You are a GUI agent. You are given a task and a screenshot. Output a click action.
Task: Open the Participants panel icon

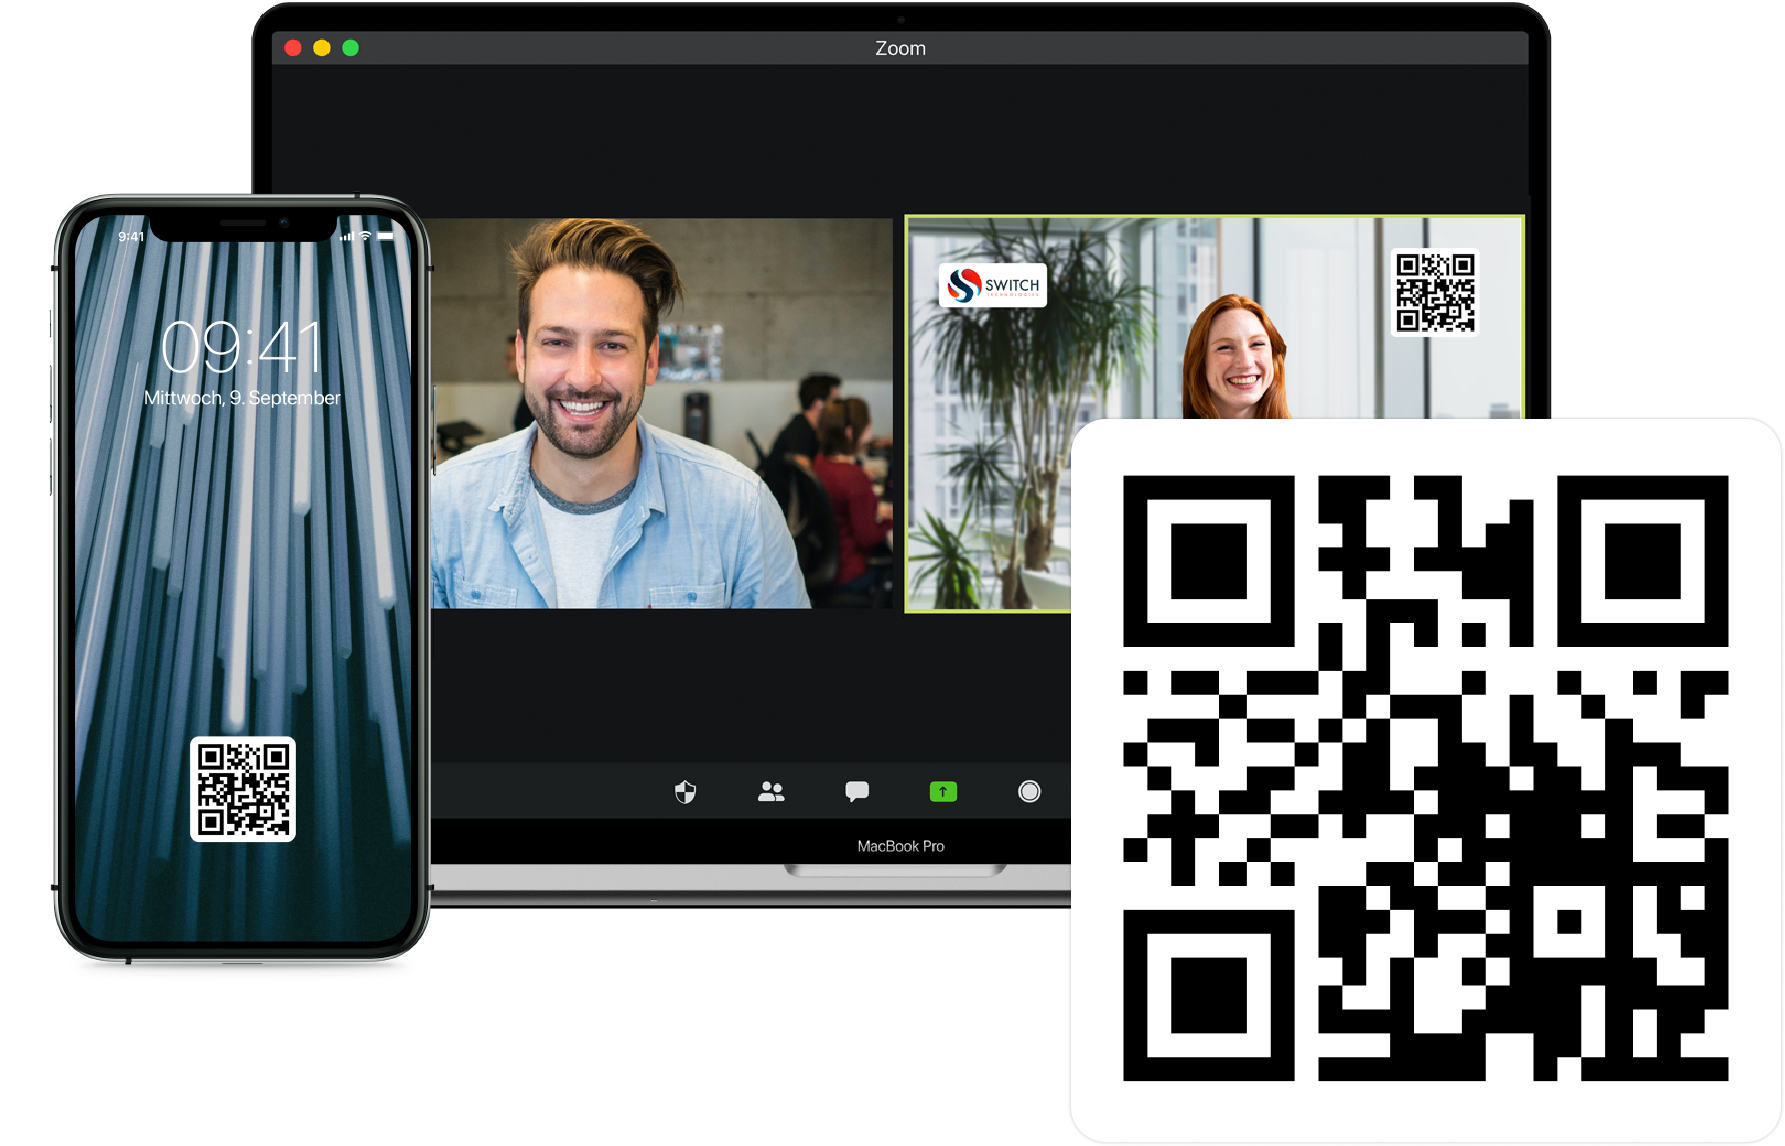(x=771, y=792)
